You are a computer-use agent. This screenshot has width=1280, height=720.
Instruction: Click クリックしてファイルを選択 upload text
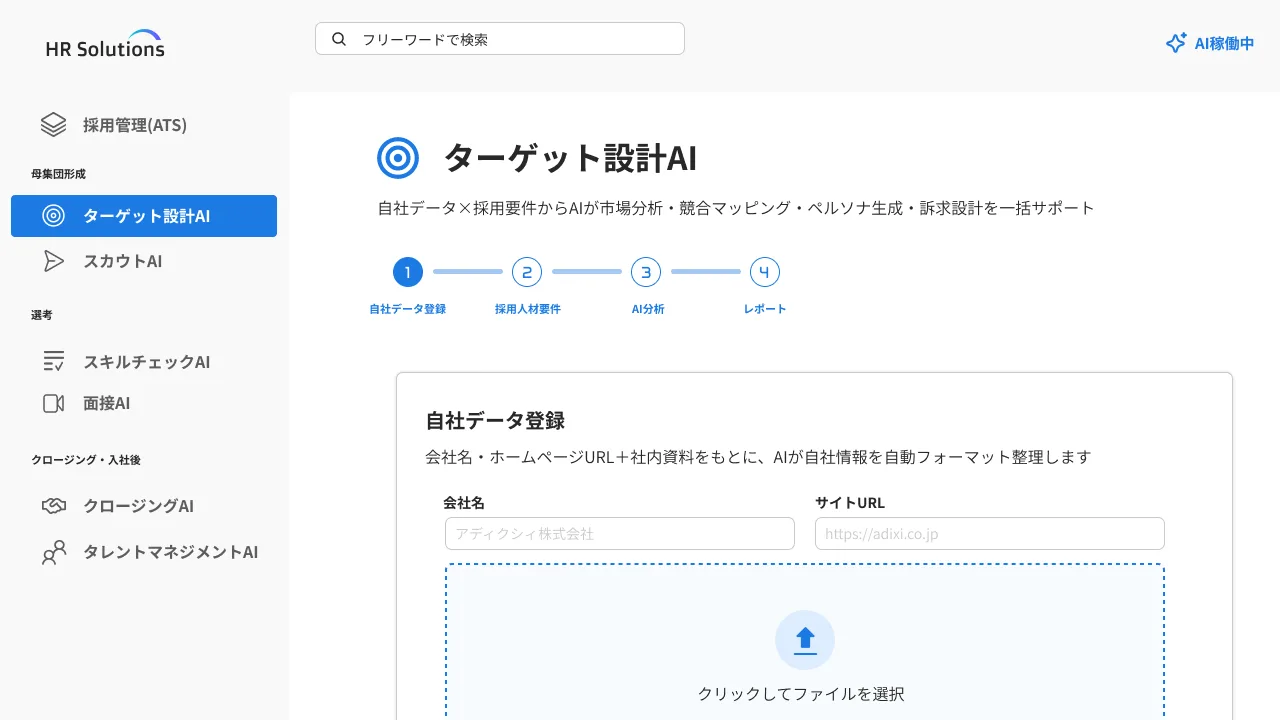click(801, 693)
